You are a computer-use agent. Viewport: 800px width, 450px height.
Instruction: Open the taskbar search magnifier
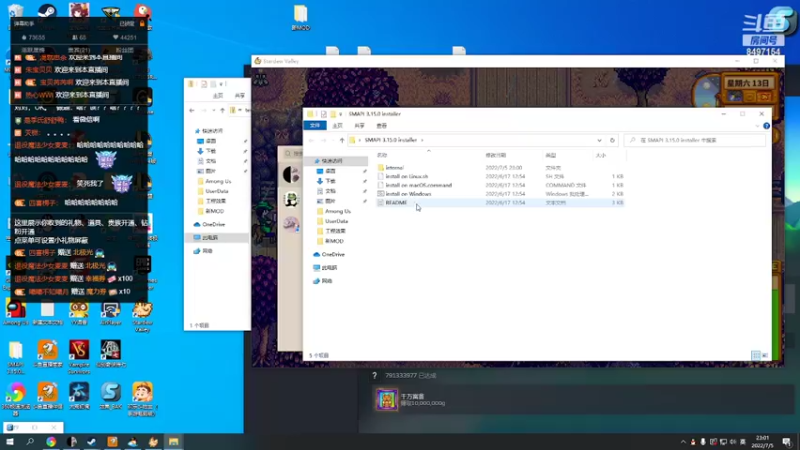click(30, 442)
